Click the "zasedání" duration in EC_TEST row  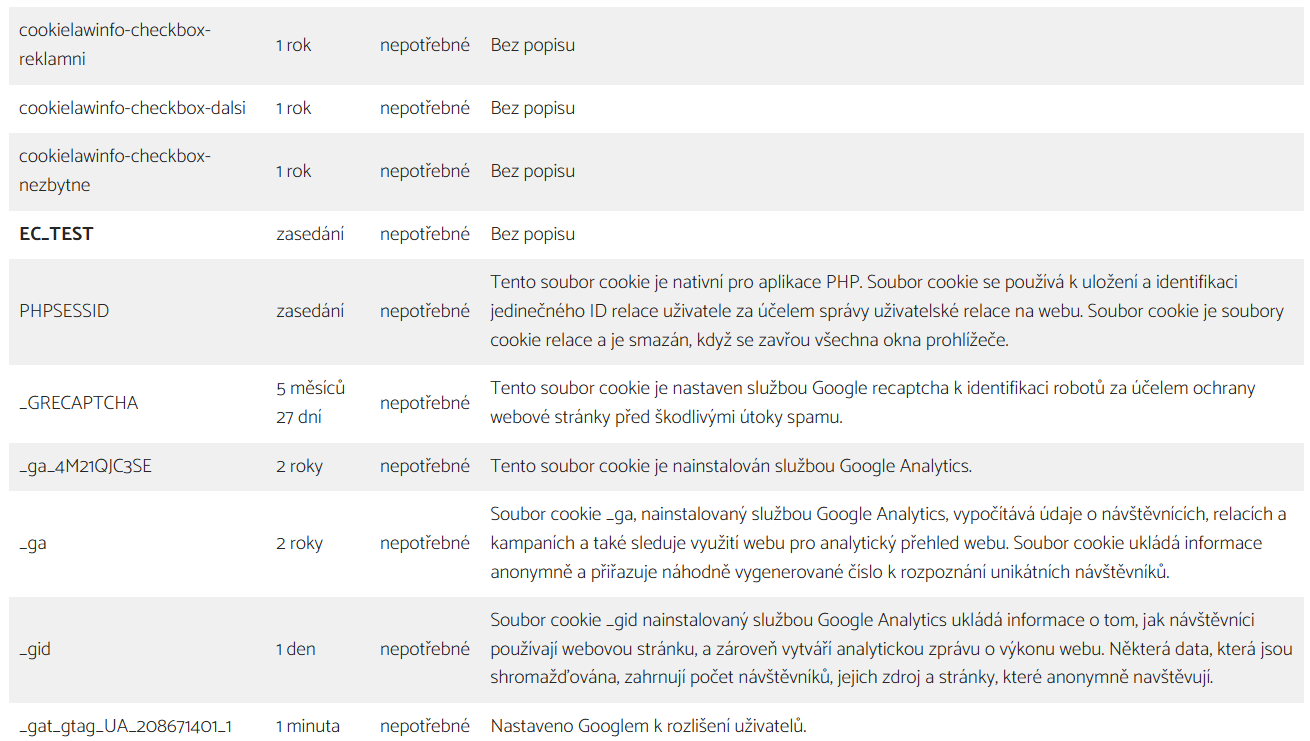310,234
